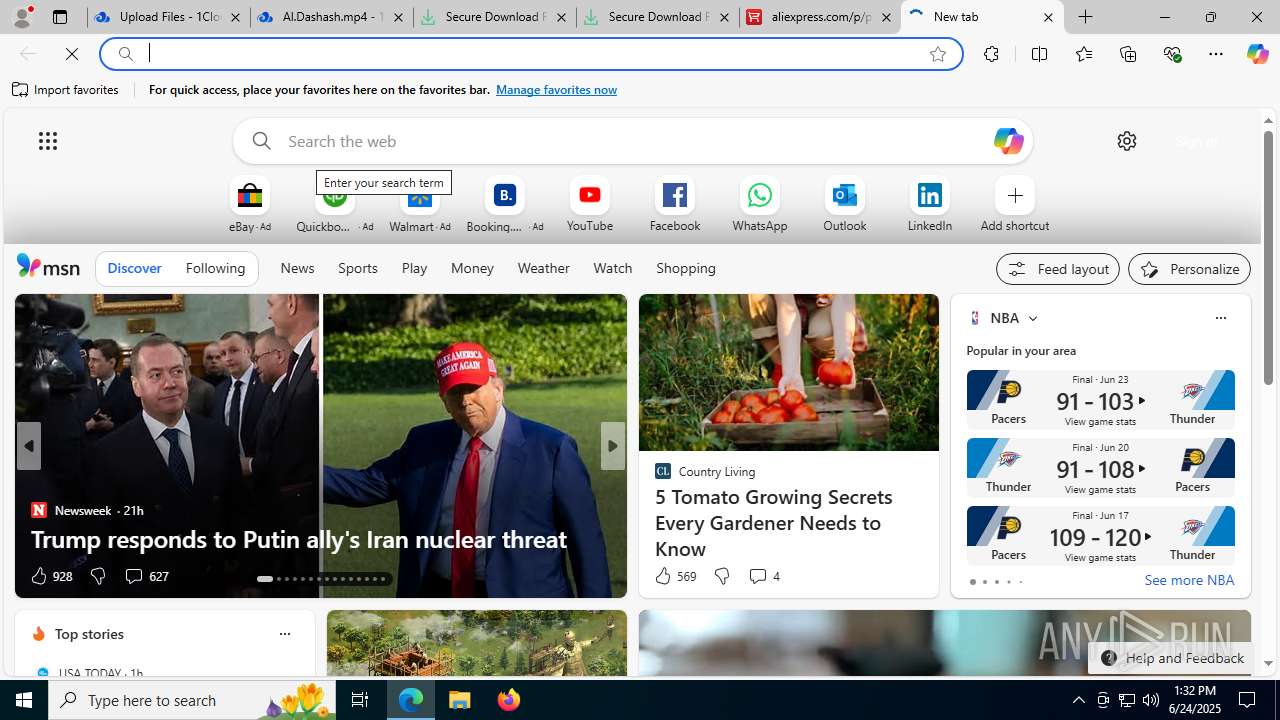Screen dimensions: 1280x720
Task: Open the YouTube shortcut tile
Action: [590, 205]
